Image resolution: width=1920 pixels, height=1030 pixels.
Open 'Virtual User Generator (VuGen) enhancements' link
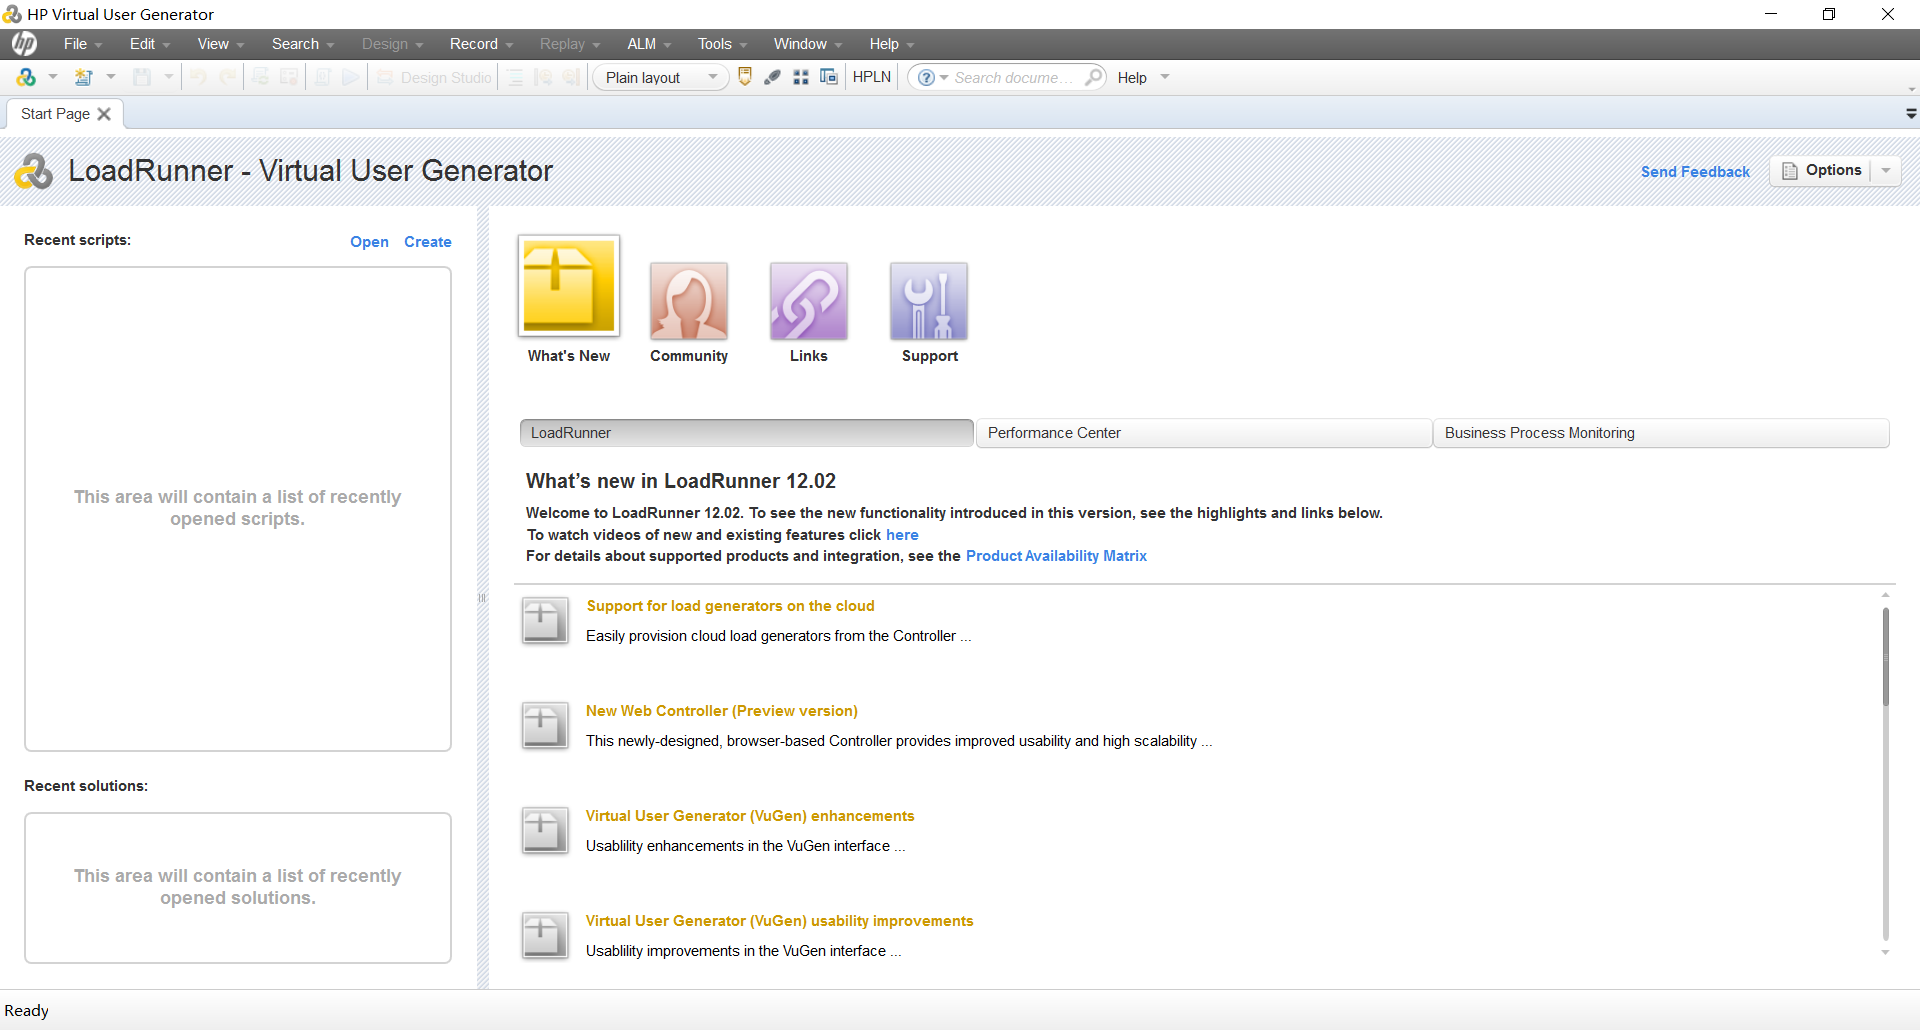[x=750, y=816]
